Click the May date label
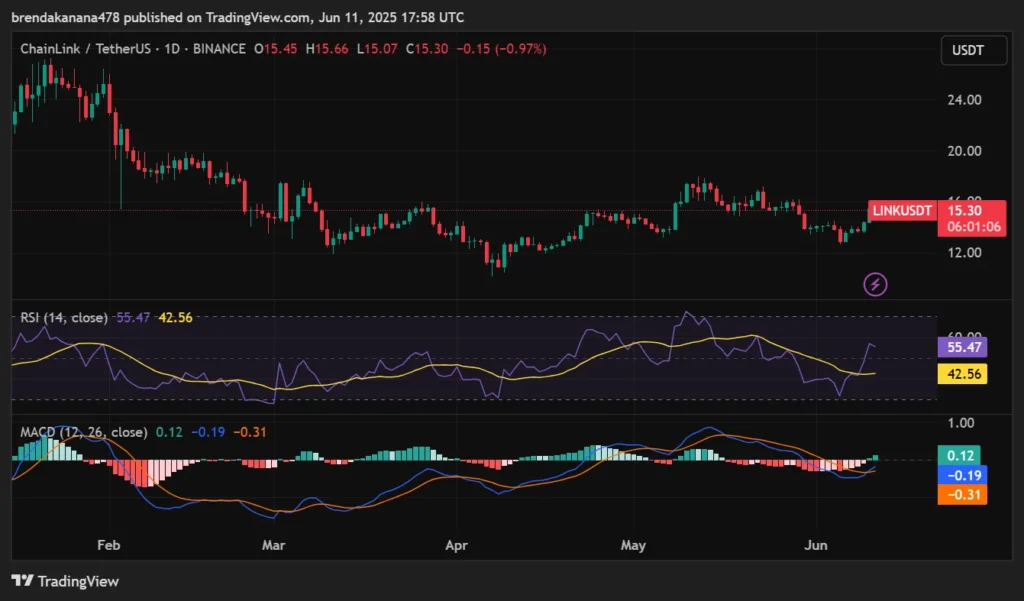The width and height of the screenshot is (1024, 601). point(633,545)
